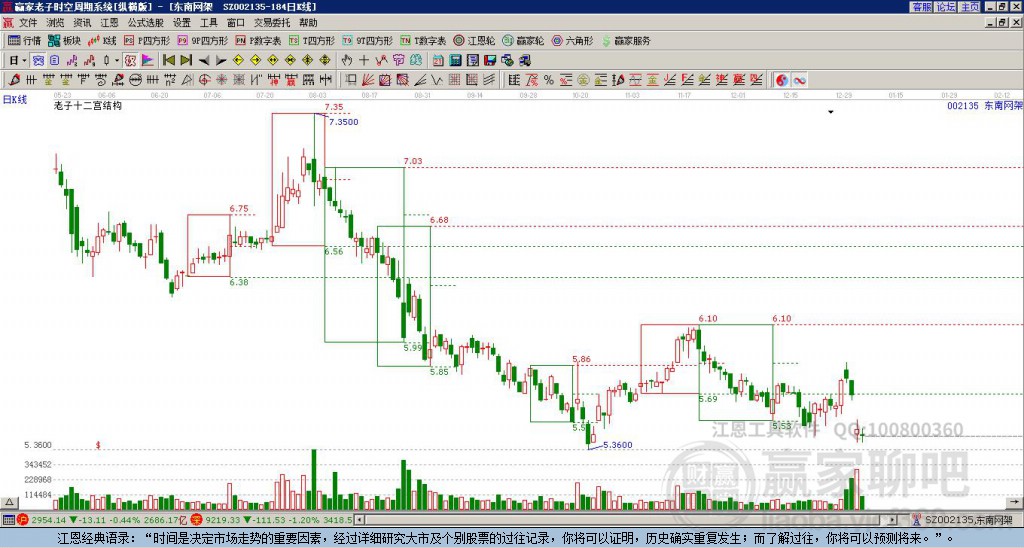
Task: Click the 板块 toolbar button
Action: tap(65, 40)
